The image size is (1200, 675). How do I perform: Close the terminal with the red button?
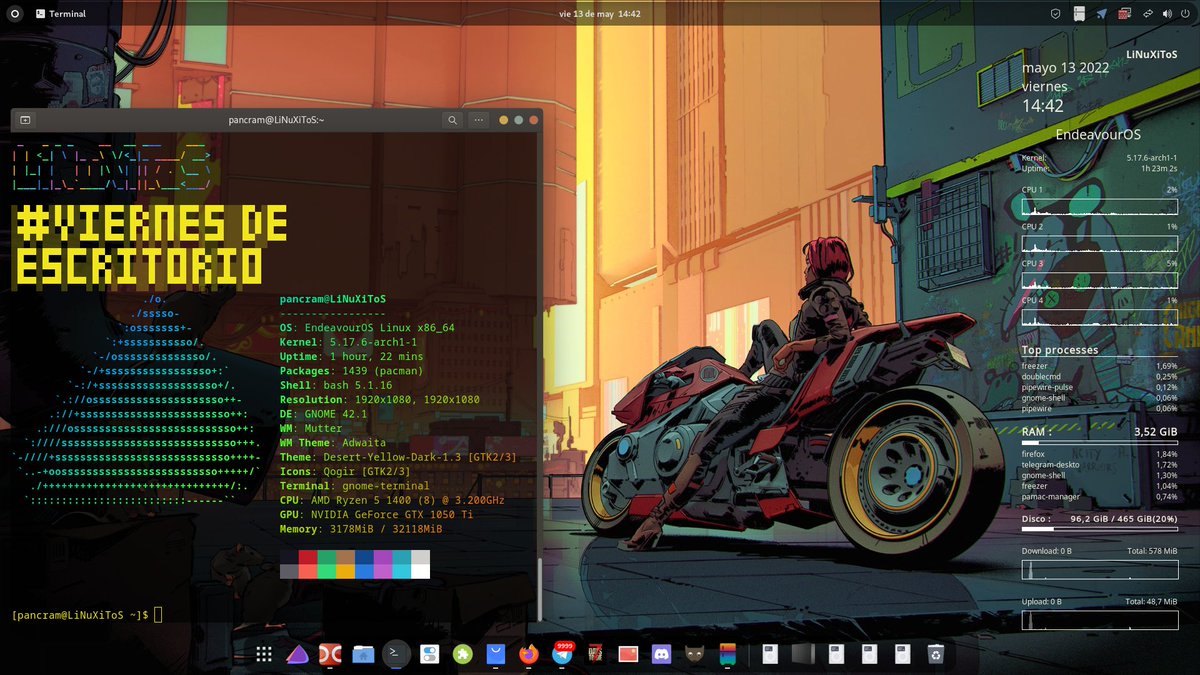coord(534,120)
